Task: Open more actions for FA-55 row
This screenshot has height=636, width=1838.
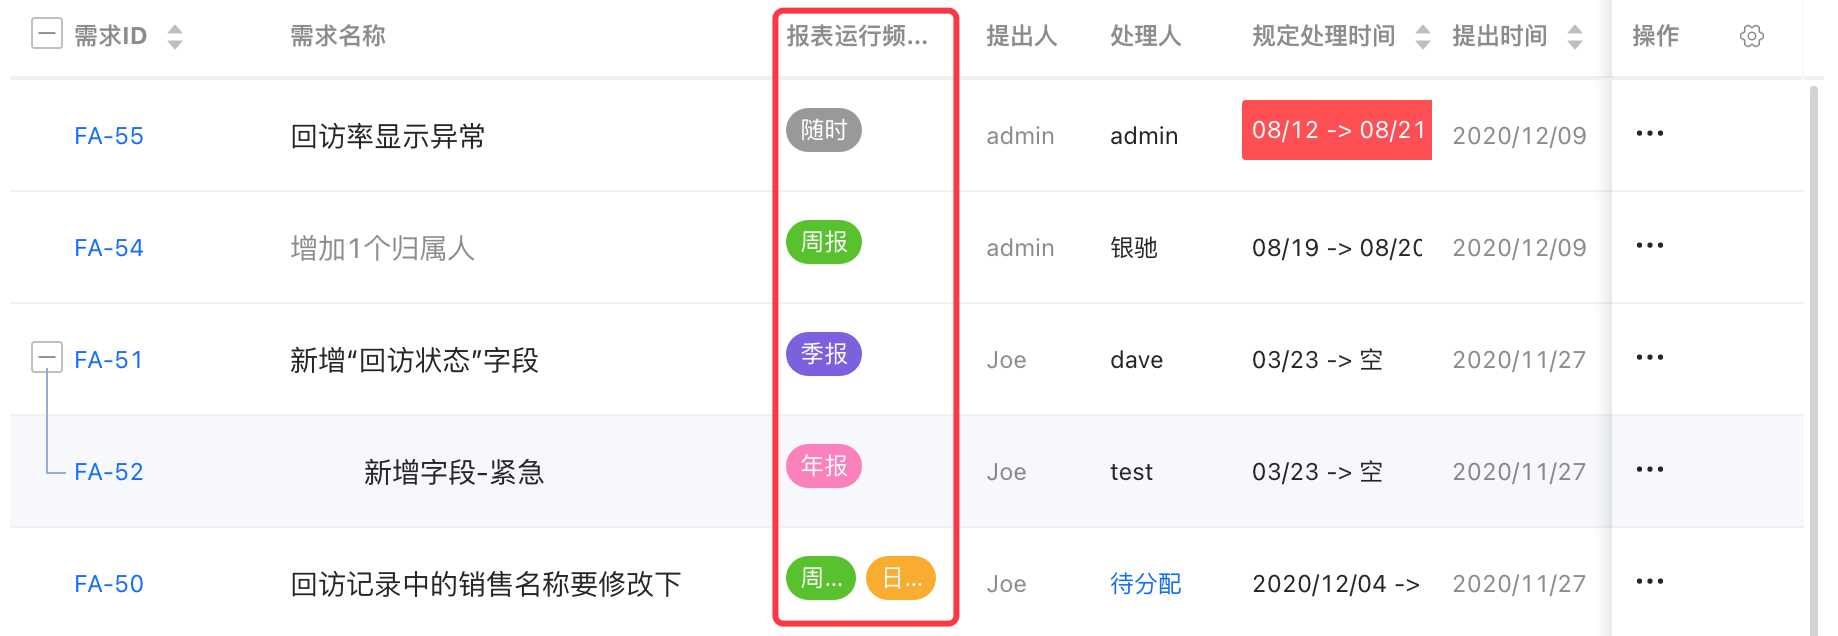Action: point(1649,134)
